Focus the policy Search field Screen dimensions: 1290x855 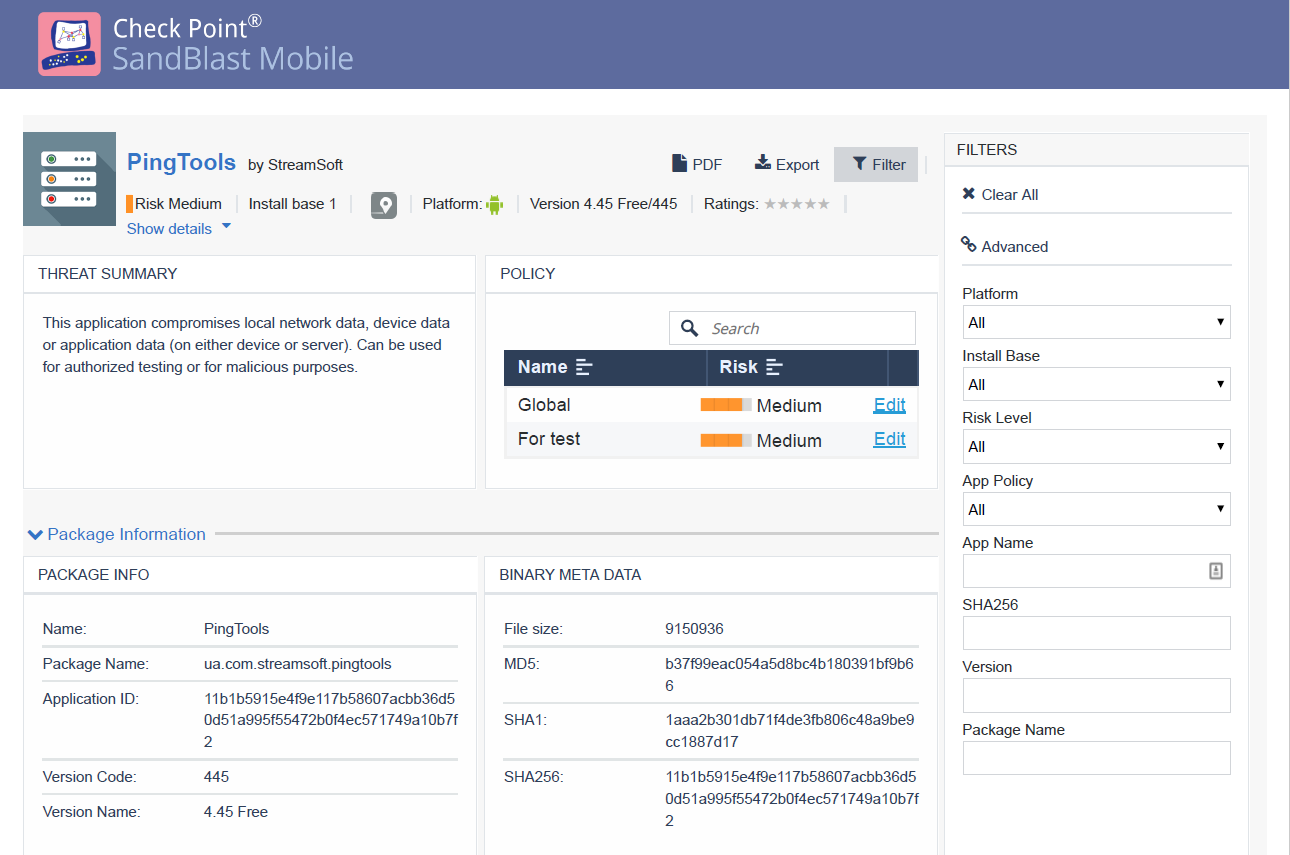[x=792, y=328]
